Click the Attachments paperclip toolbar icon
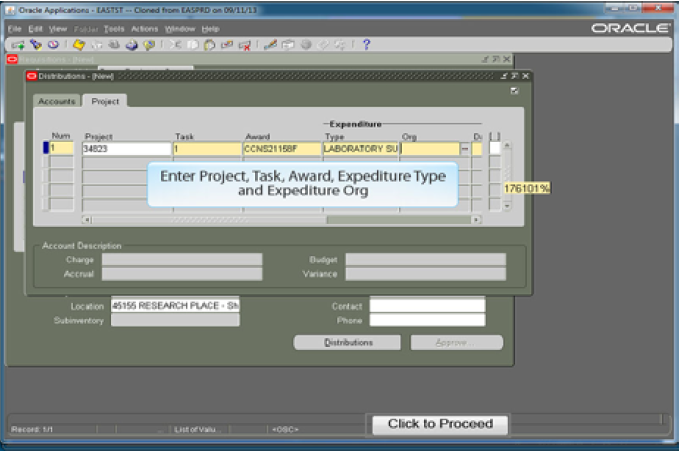Image resolution: width=683 pixels, height=455 pixels. (x=323, y=45)
